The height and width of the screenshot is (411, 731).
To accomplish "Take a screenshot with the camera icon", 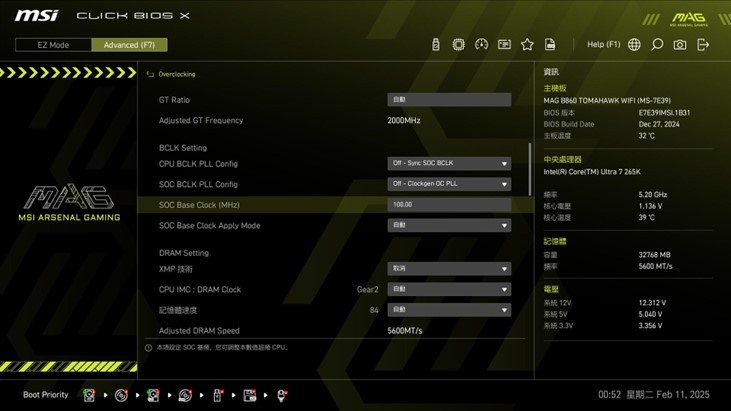I will [680, 45].
